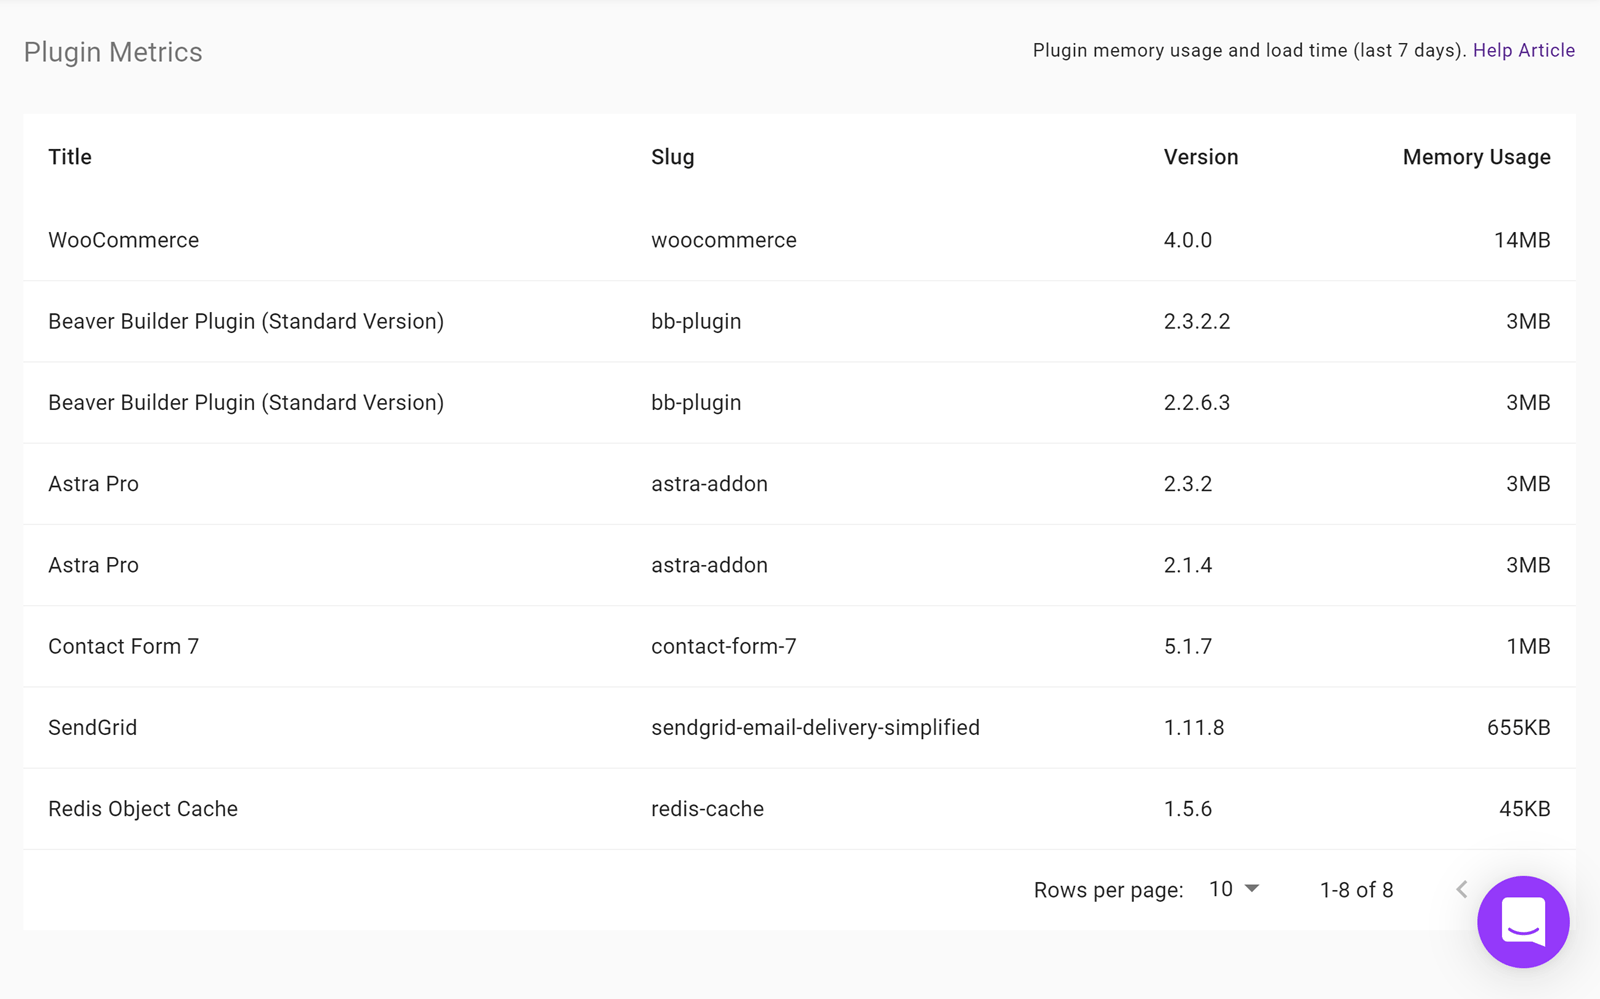
Task: Select the version 4.0.0 cell
Action: click(x=1188, y=240)
